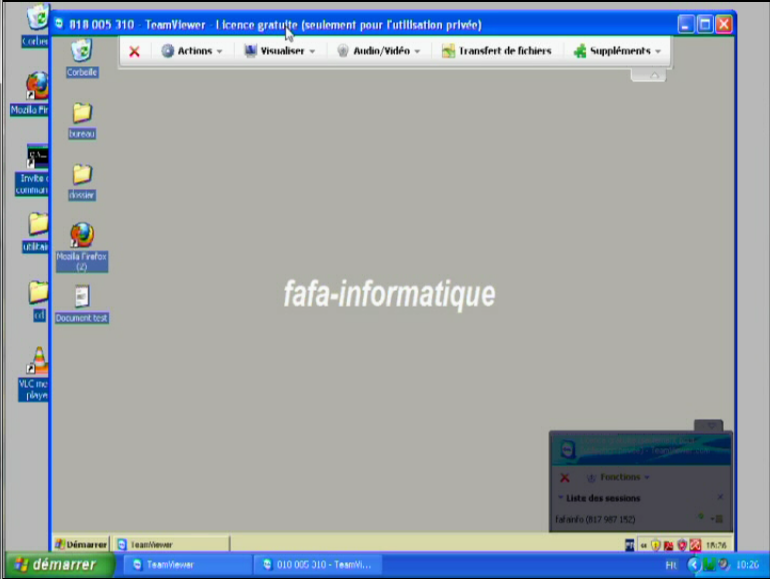Open the Visualiser dropdown menu
The height and width of the screenshot is (579, 770).
coord(279,51)
